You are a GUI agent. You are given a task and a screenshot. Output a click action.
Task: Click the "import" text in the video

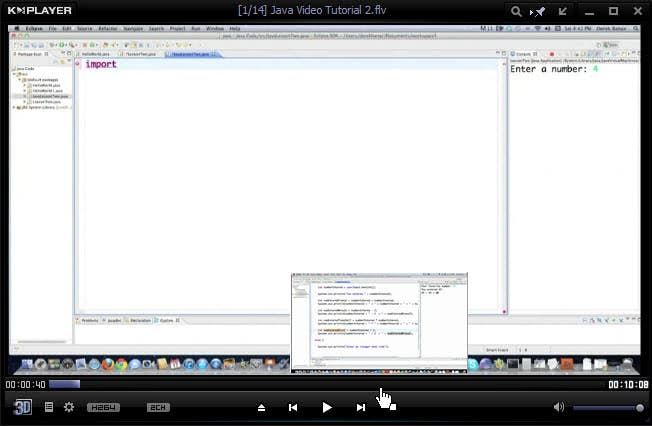pyautogui.click(x=101, y=64)
